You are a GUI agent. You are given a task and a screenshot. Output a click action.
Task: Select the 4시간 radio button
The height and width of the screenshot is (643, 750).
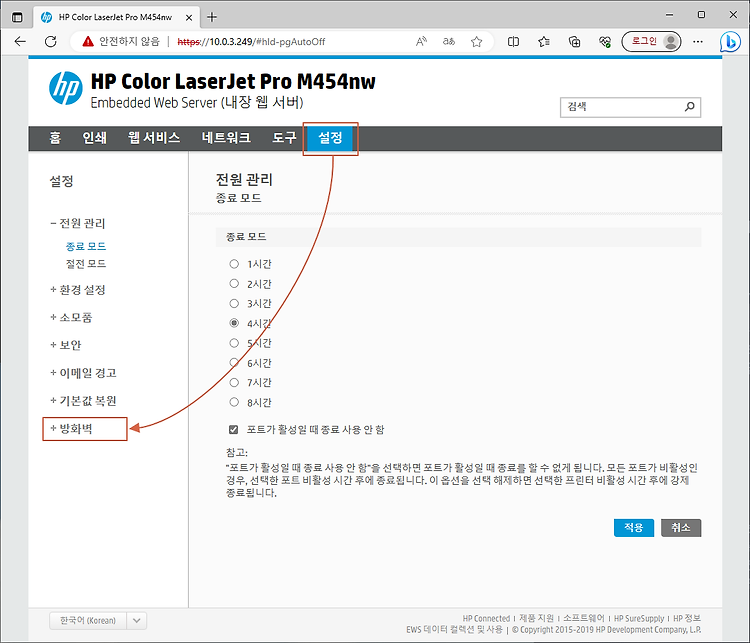tap(234, 323)
